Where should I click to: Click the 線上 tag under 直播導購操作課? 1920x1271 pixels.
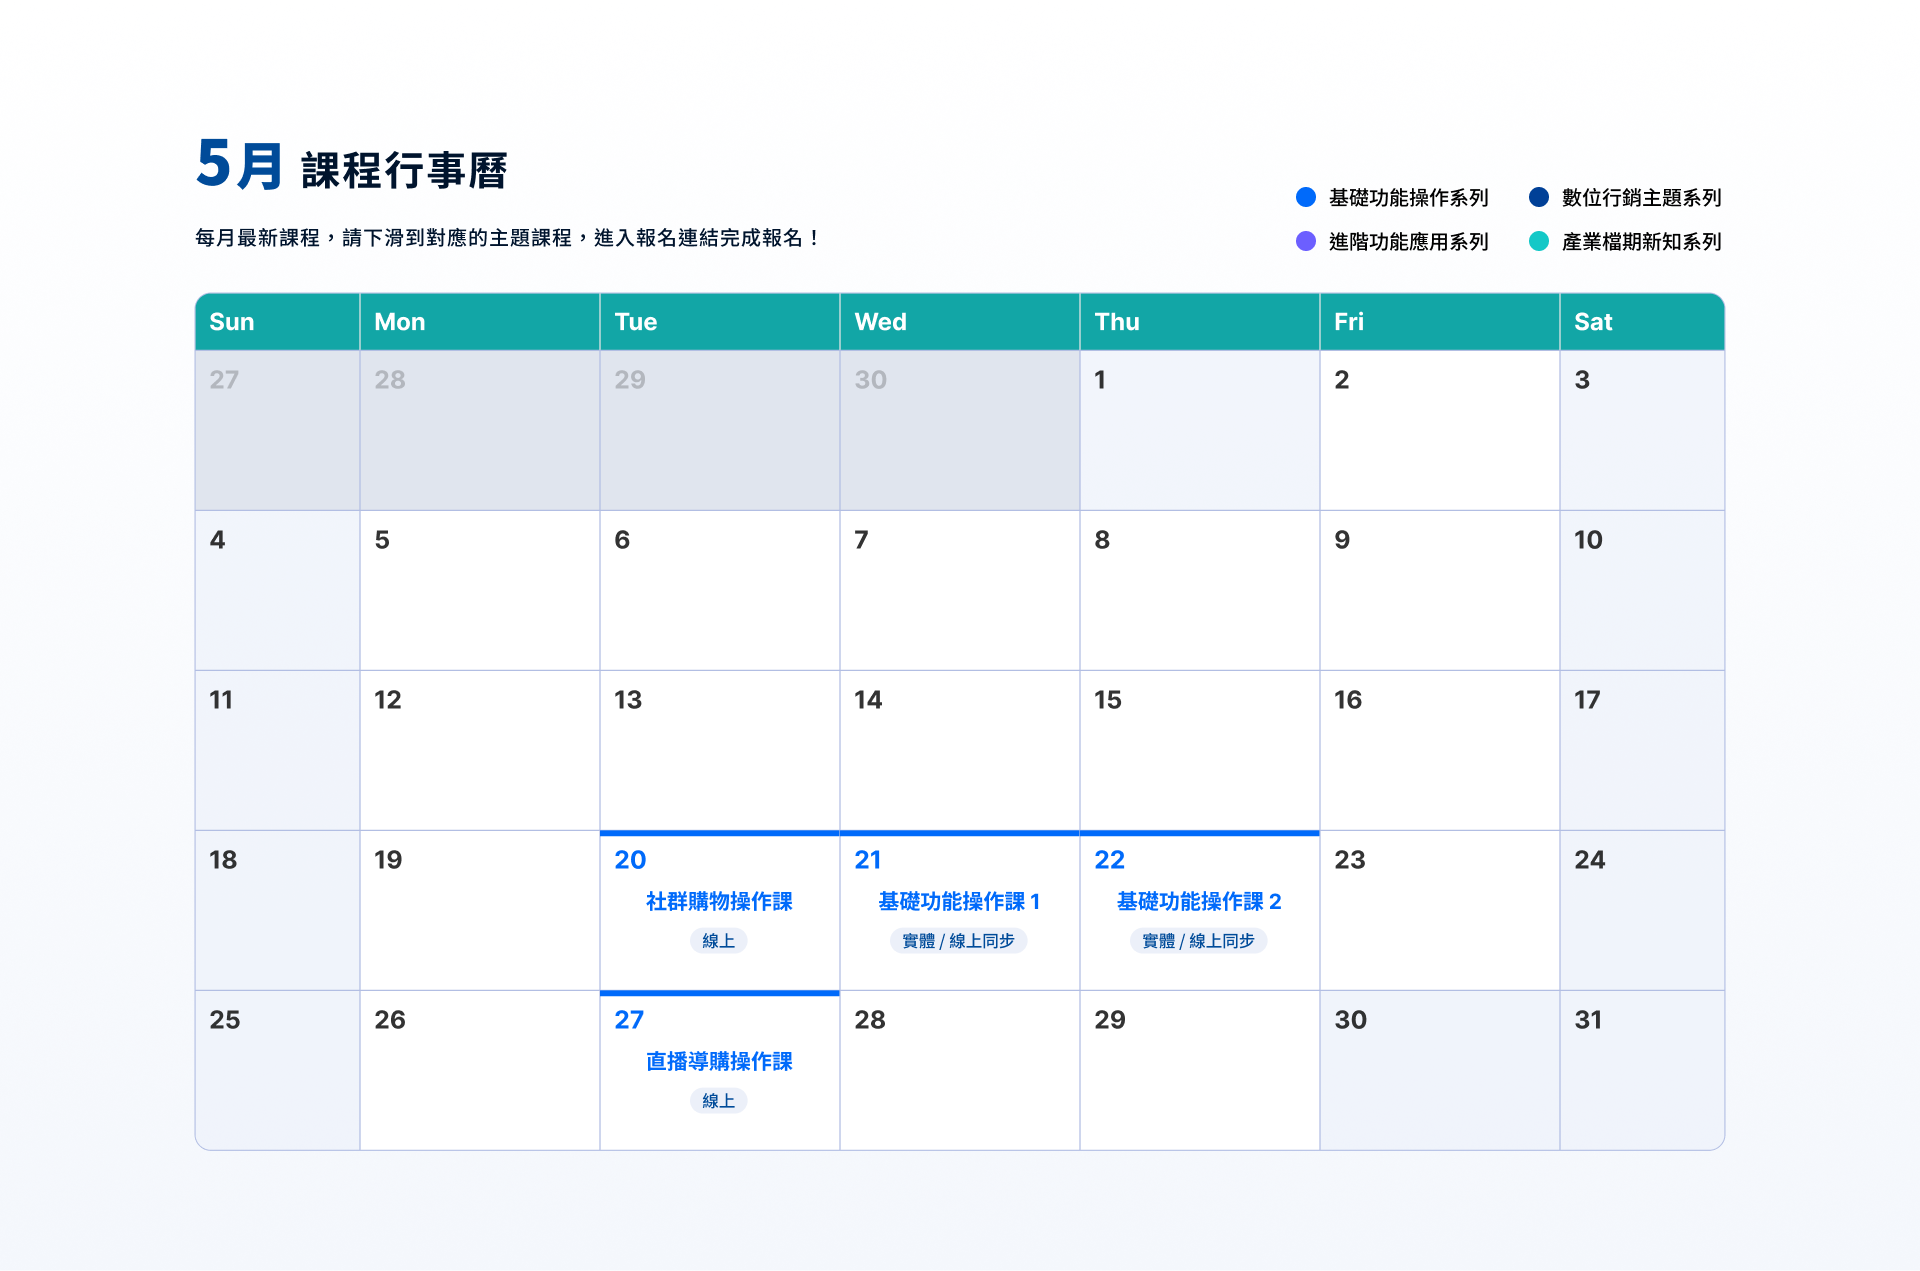[719, 1101]
